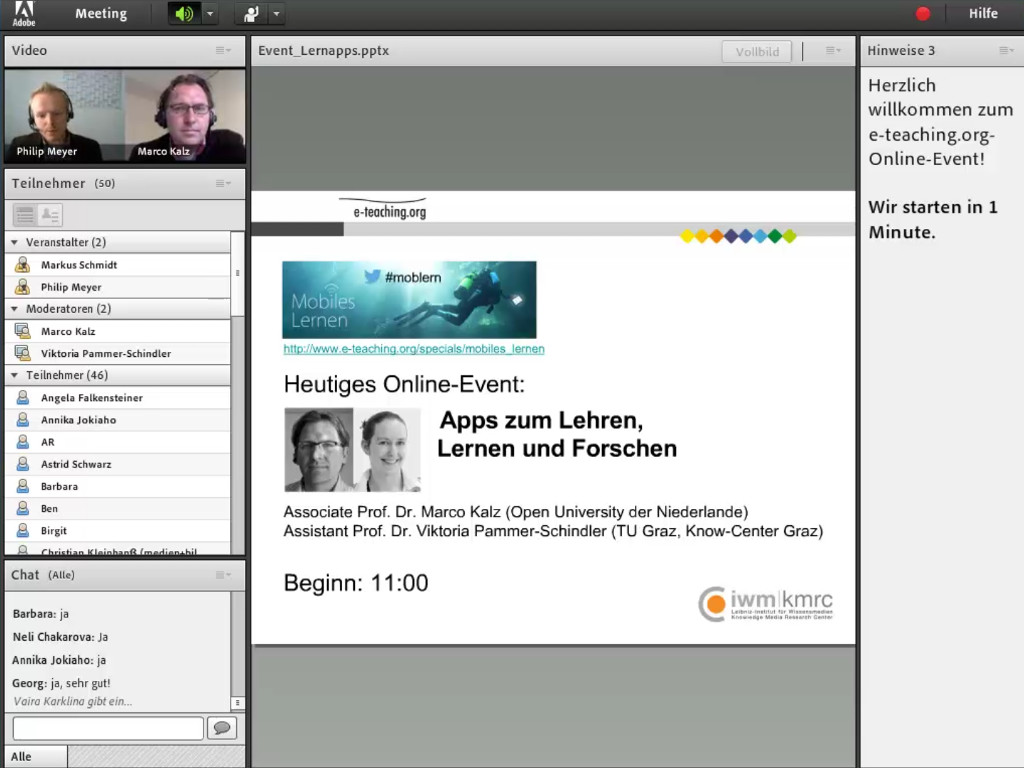This screenshot has height=768, width=1024.
Task: Select Astrid Schwarz in attendee list
Action: (x=118, y=464)
